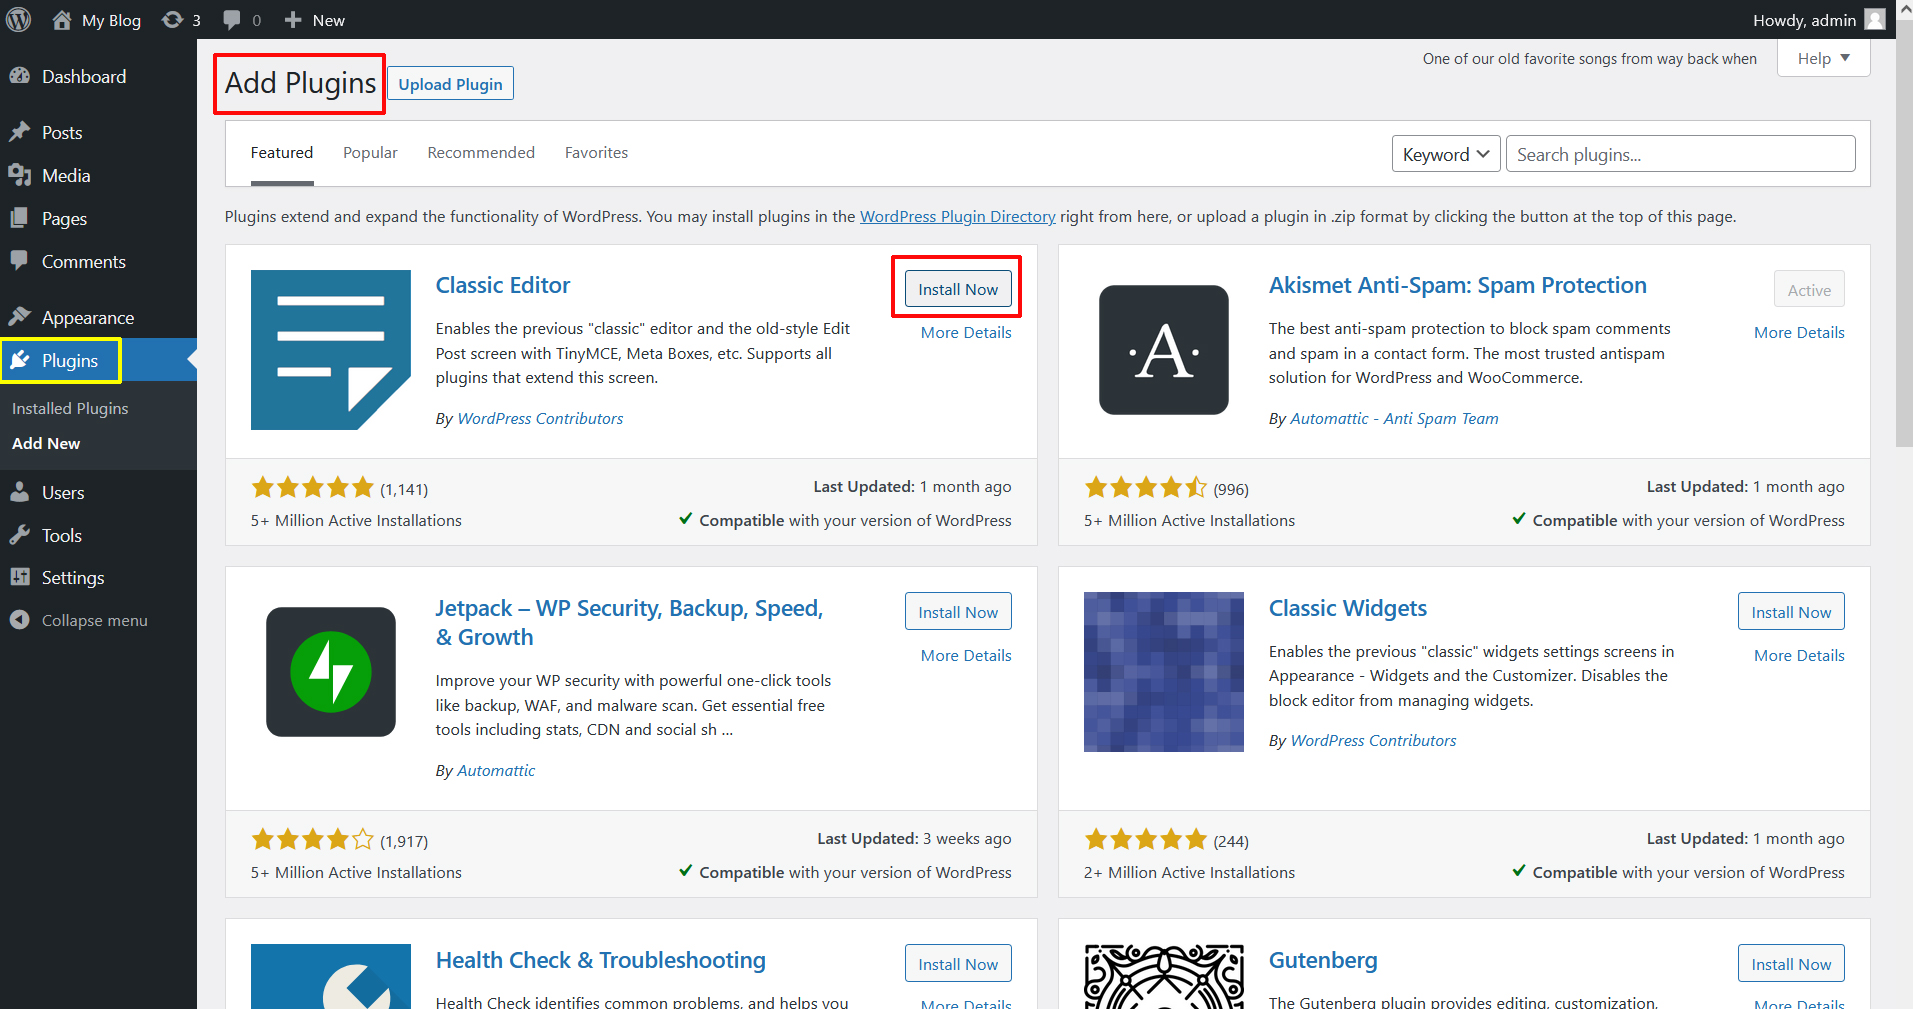1913x1009 pixels.
Task: Click the admin avatar in top right corner
Action: [1874, 19]
